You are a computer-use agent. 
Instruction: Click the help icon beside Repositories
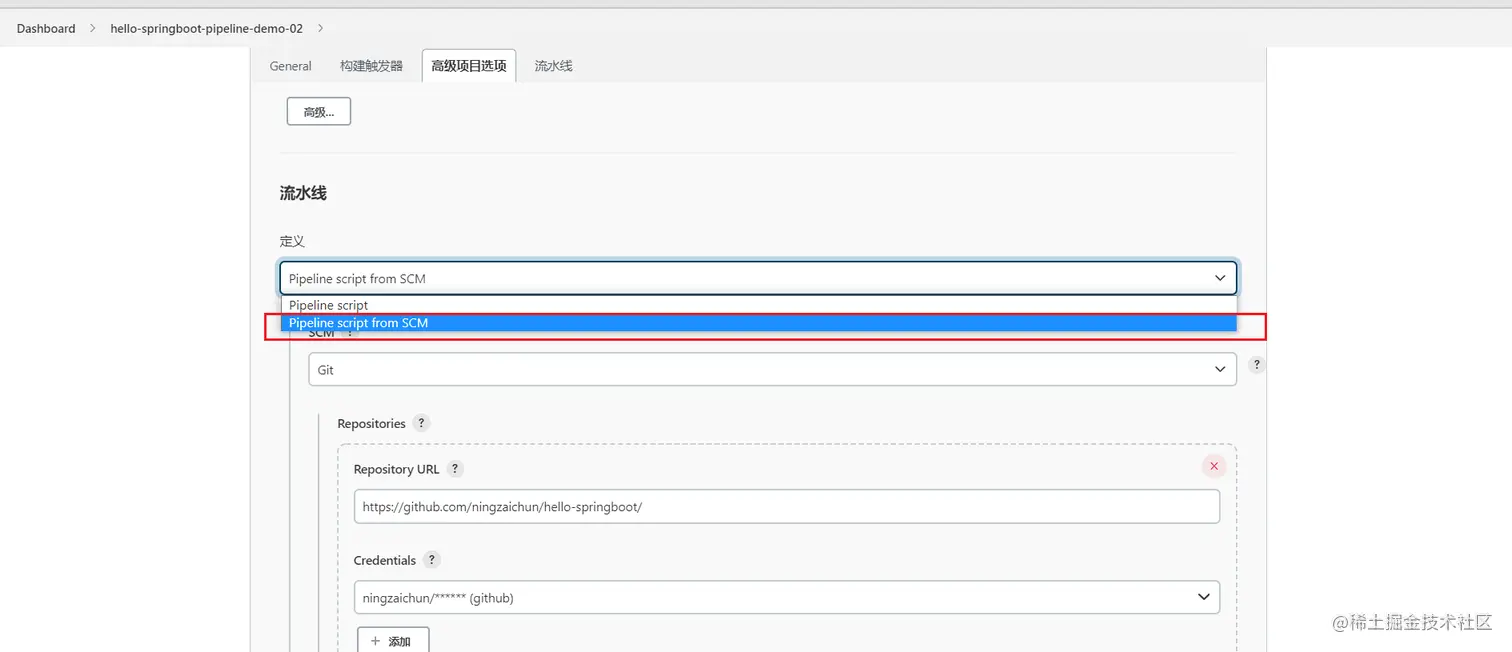click(x=421, y=423)
